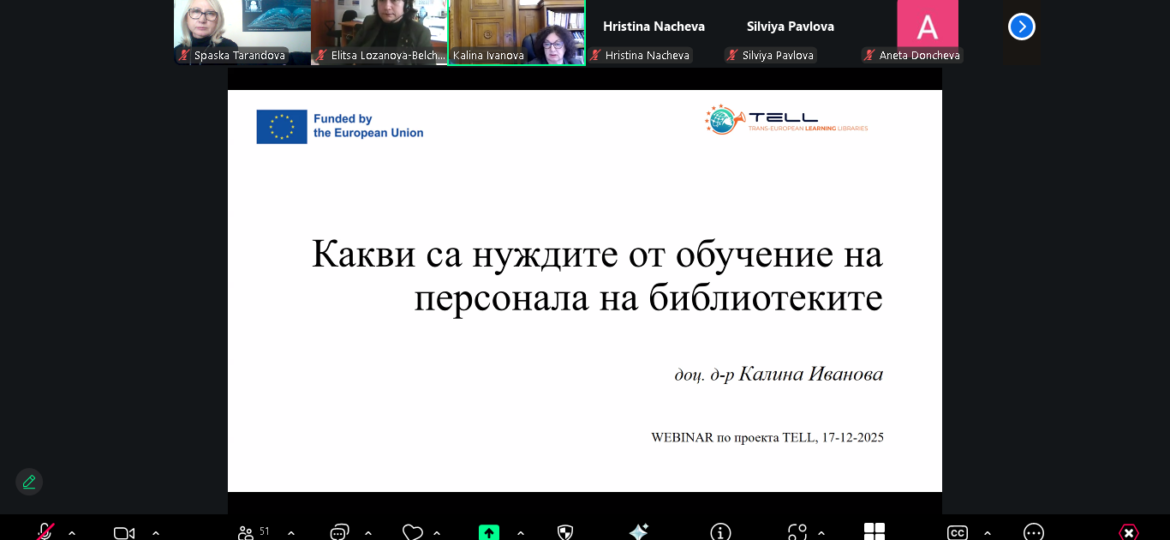Expand chat options caret
Viewport: 1170px width, 540px height.
[x=368, y=533]
